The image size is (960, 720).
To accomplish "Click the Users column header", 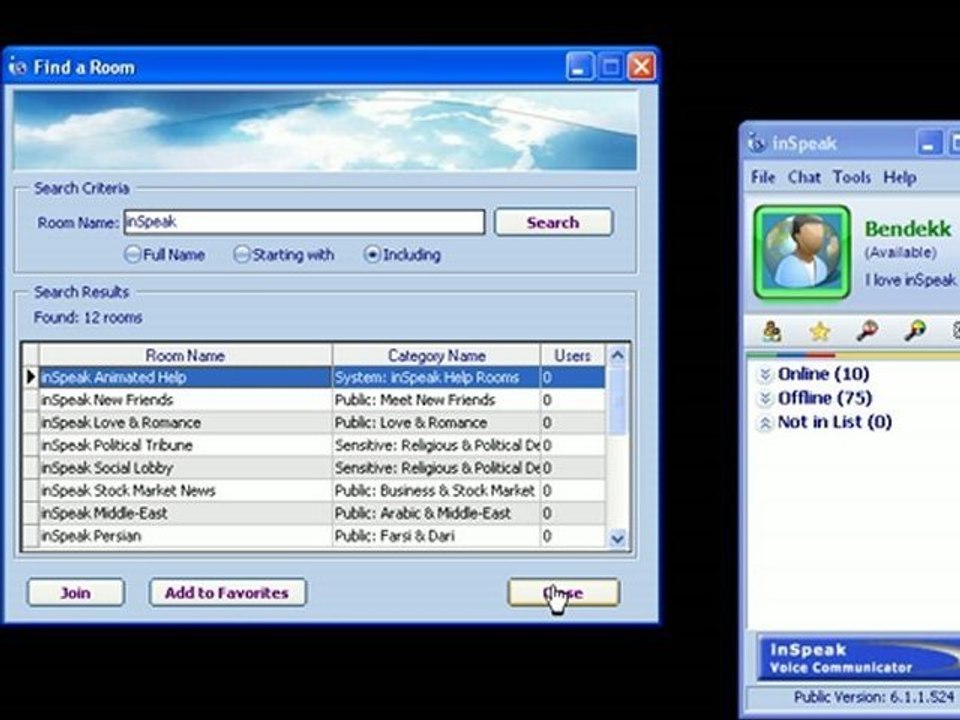I will click(x=572, y=355).
